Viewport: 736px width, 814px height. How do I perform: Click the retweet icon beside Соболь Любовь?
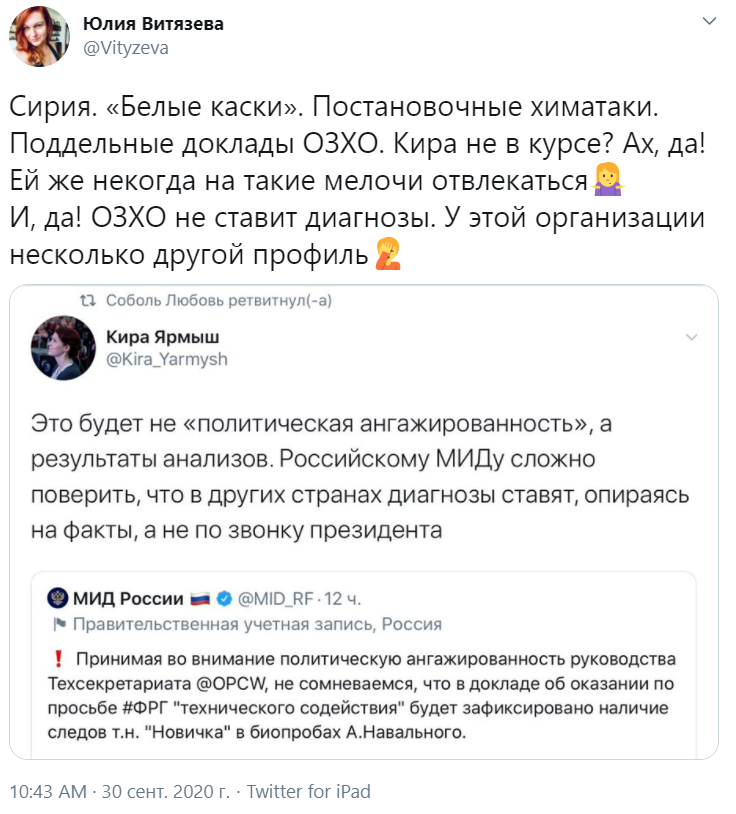(x=88, y=299)
